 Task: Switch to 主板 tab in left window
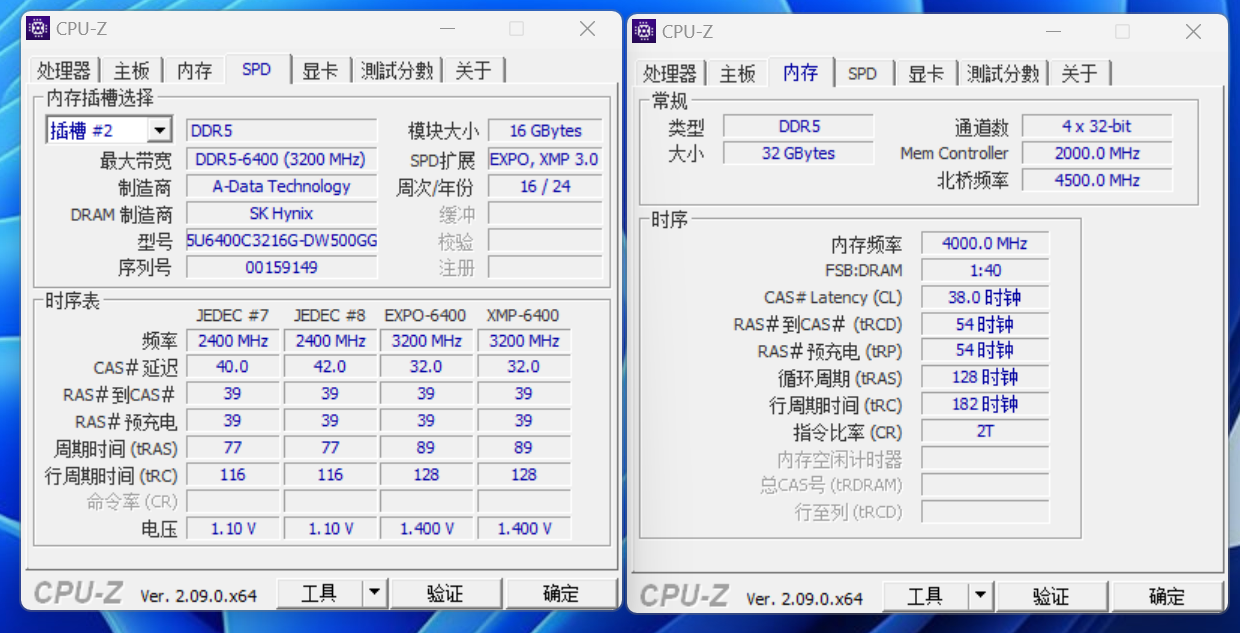(131, 70)
